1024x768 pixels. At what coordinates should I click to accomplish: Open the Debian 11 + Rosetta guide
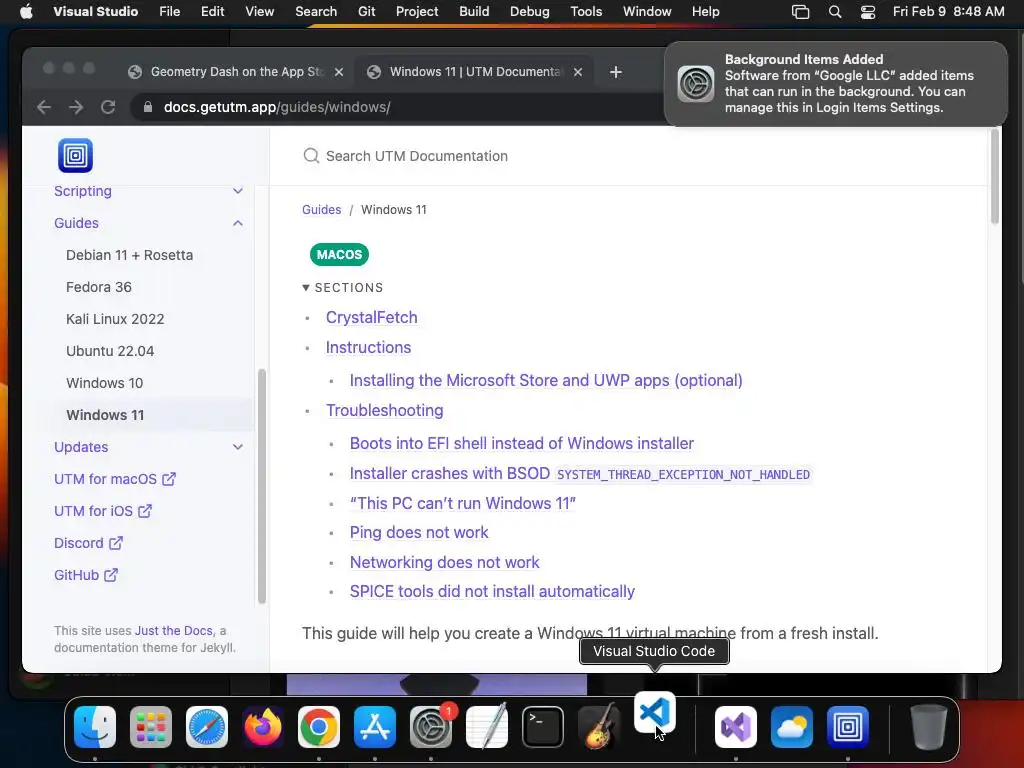[129, 255]
